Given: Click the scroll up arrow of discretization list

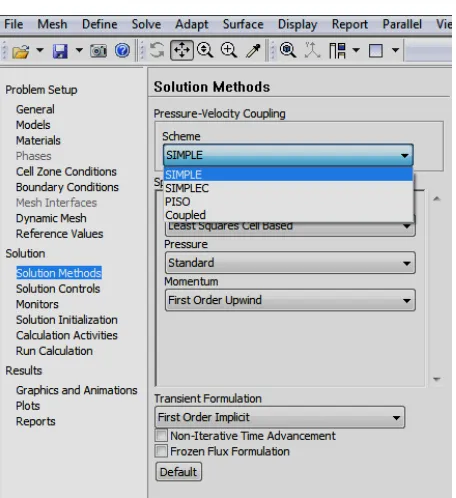Looking at the screenshot, I should tap(437, 199).
